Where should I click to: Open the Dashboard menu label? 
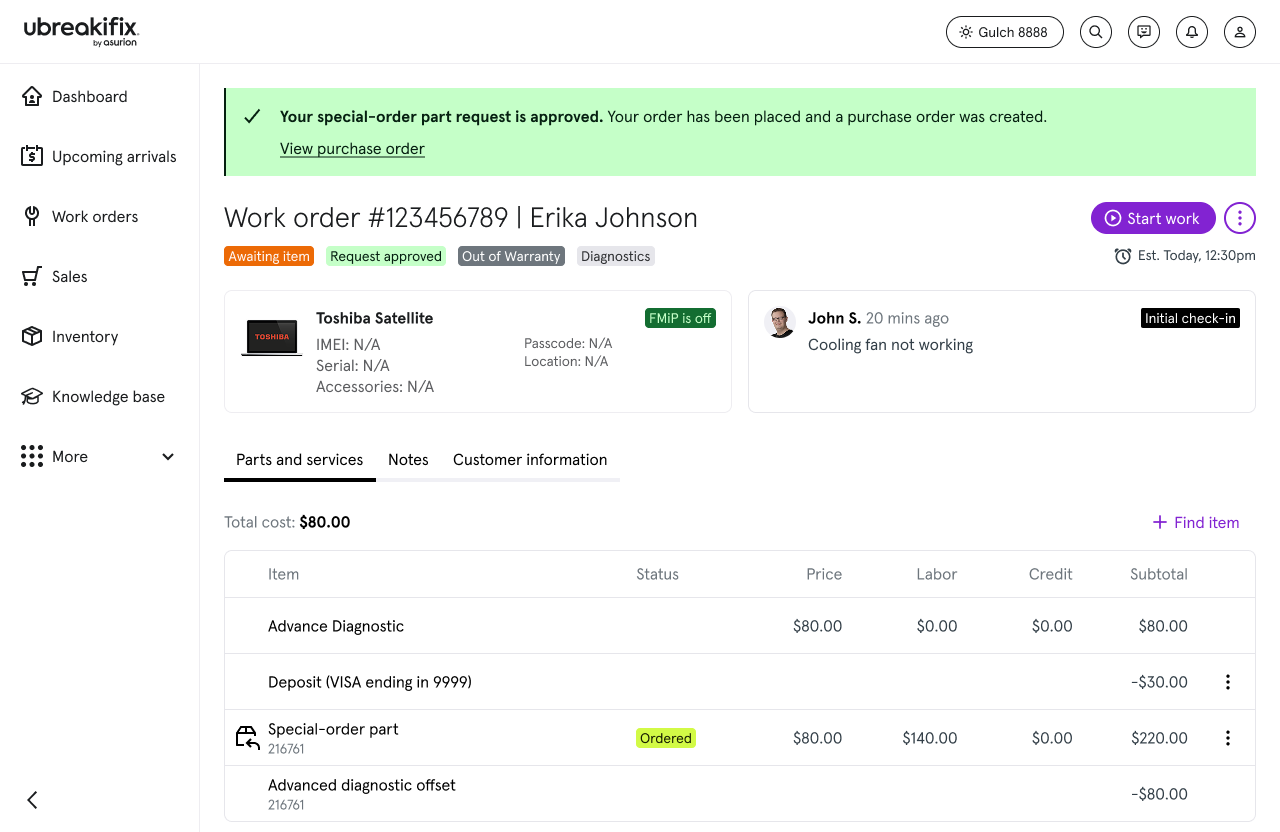click(90, 97)
